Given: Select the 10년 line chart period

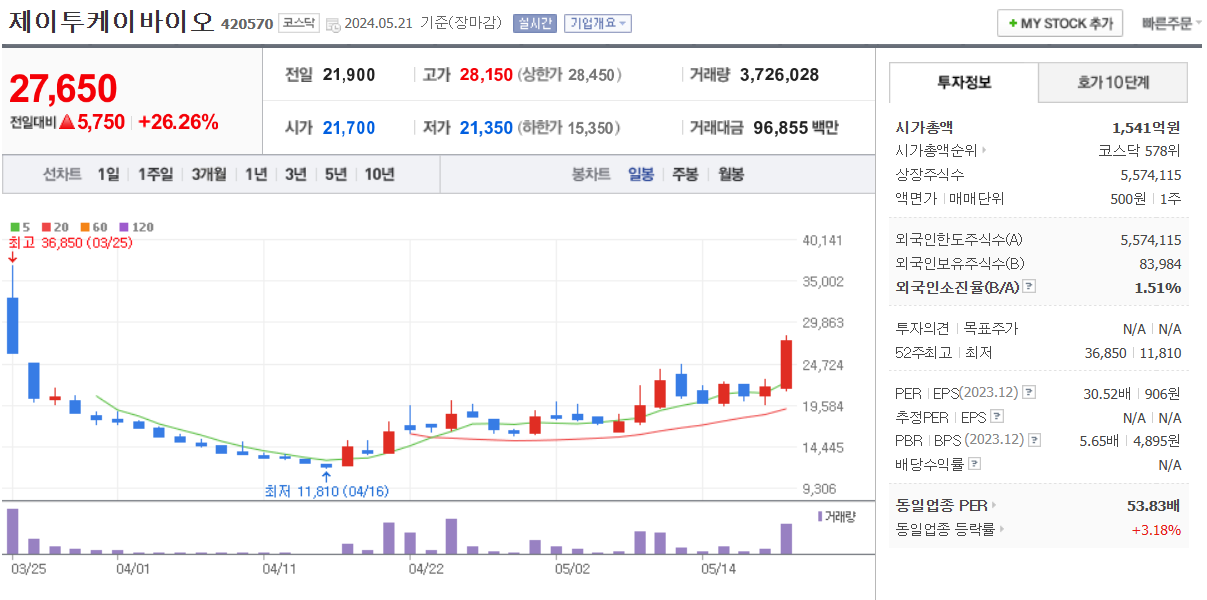Looking at the screenshot, I should [379, 174].
